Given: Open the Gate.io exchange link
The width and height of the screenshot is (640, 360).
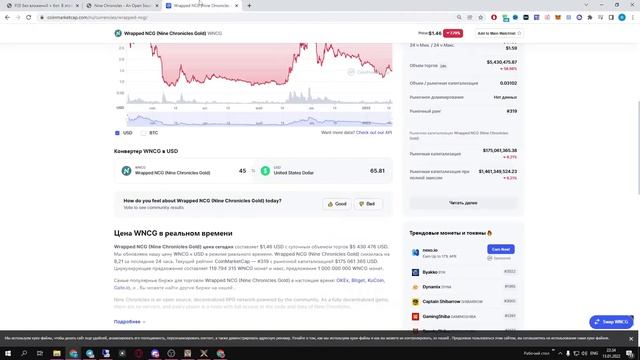Looking at the screenshot, I should click(x=121, y=288).
